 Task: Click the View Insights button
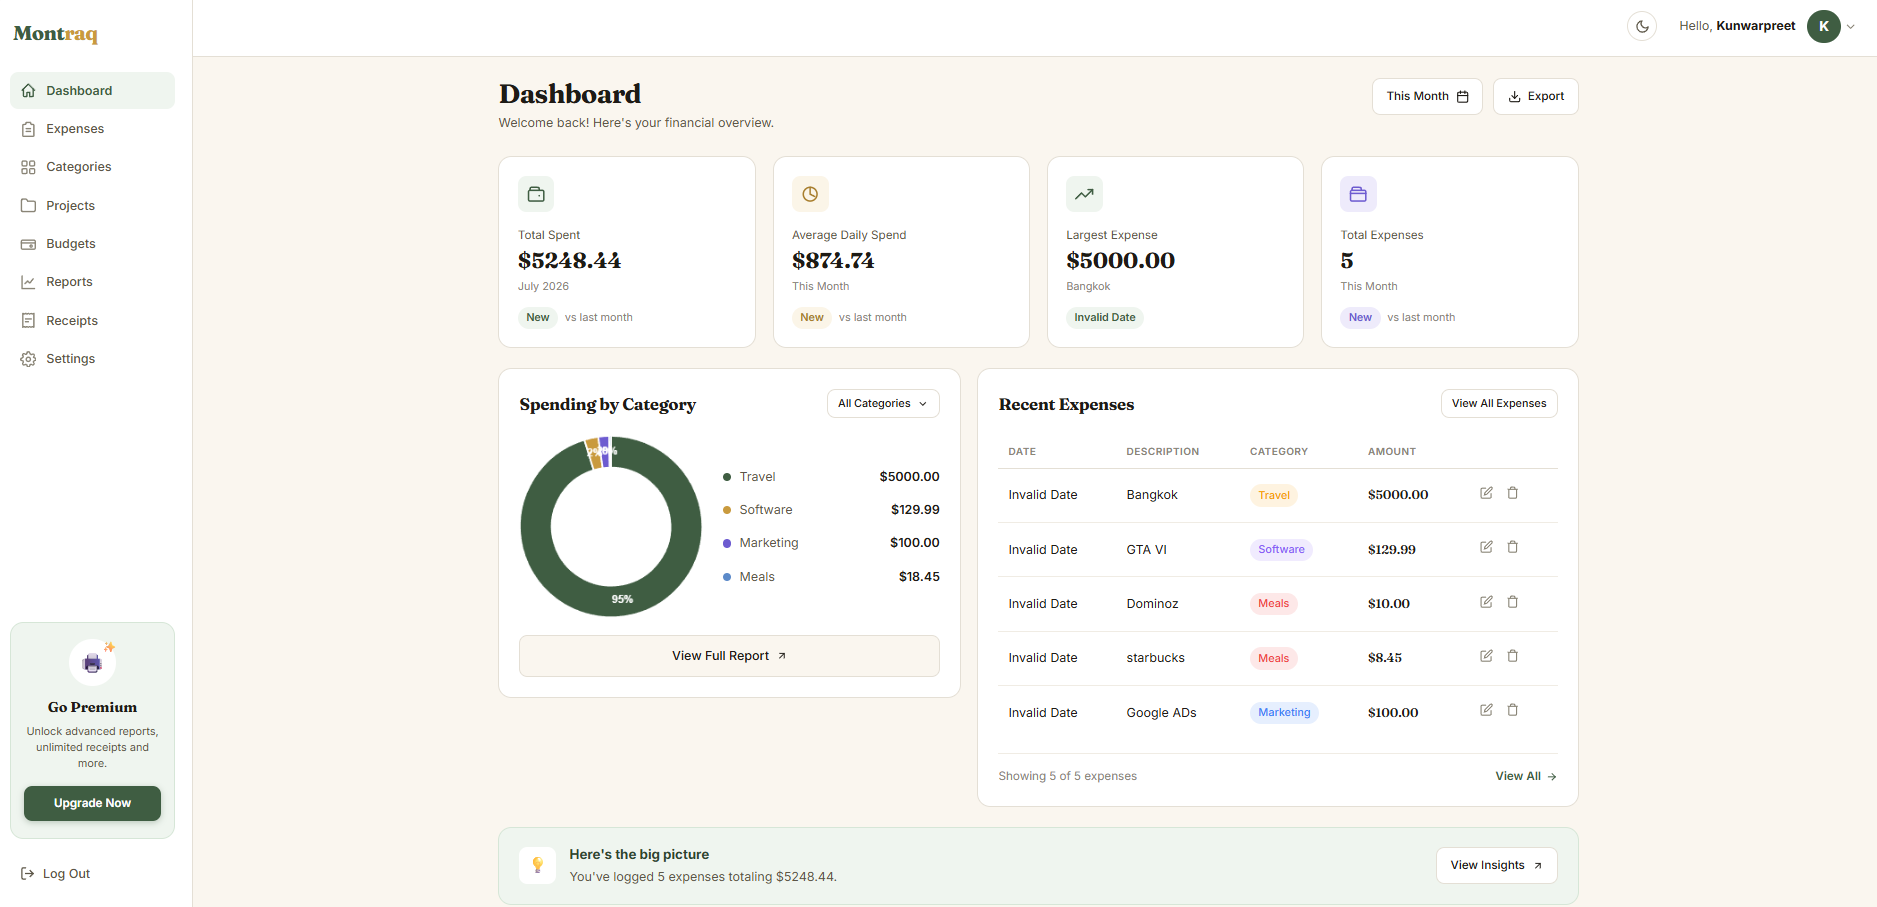1496,865
